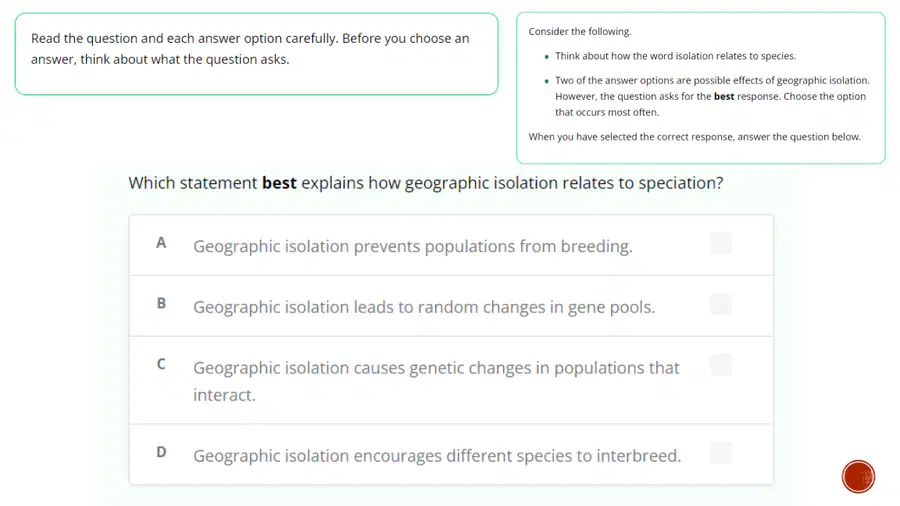The height and width of the screenshot is (506, 900).
Task: Click the question about geographic isolation and speciation
Action: 426,183
